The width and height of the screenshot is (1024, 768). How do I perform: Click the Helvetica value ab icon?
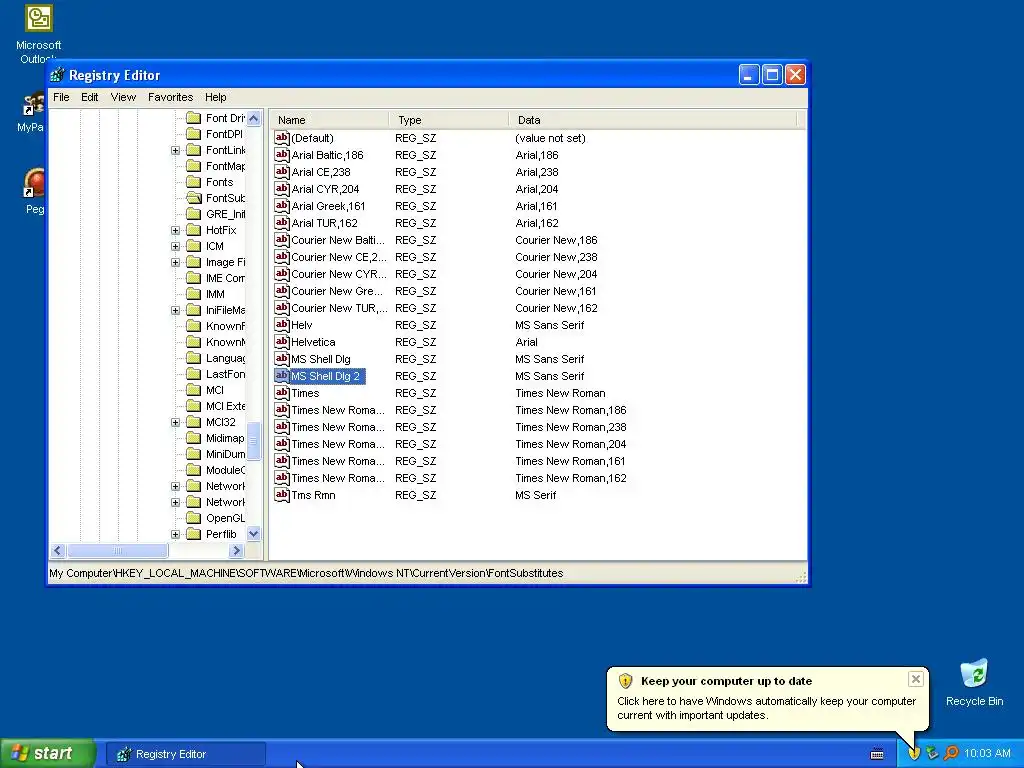click(281, 342)
